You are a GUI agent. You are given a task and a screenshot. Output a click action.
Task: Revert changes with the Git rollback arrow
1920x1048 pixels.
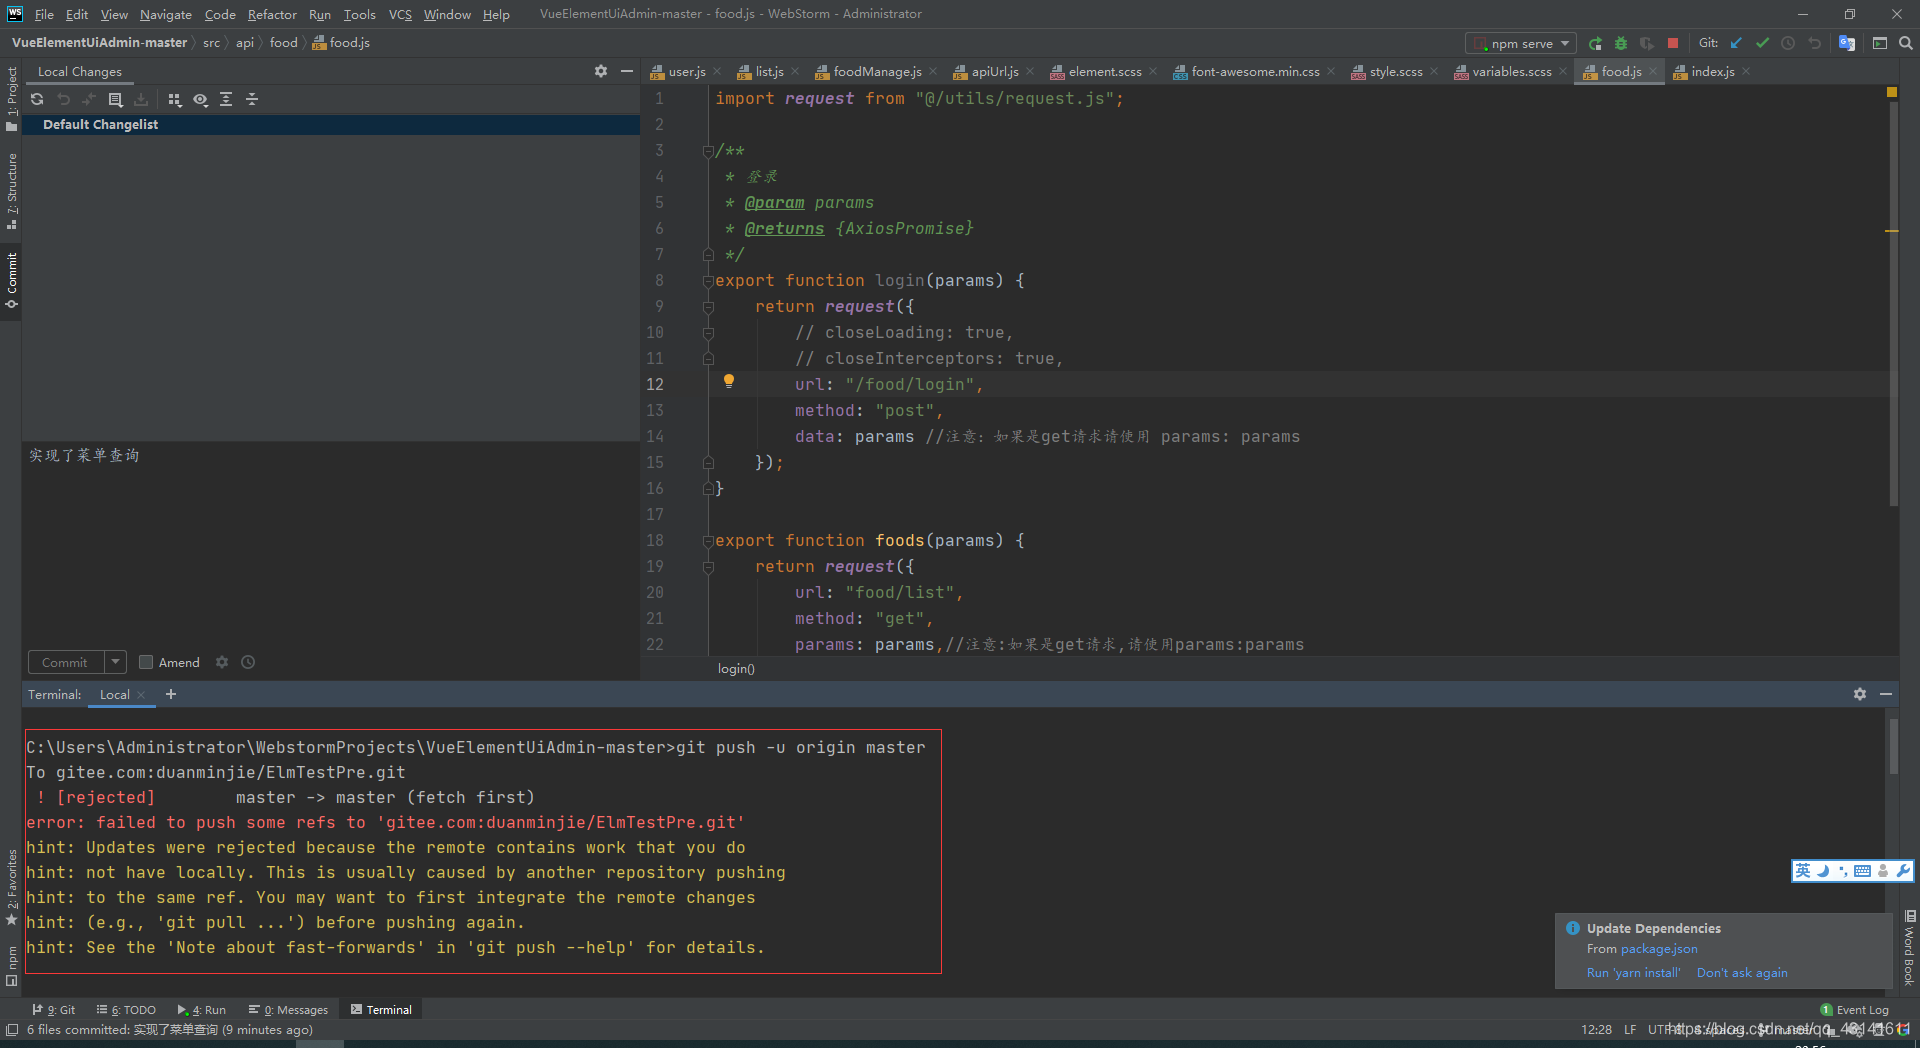(1814, 43)
